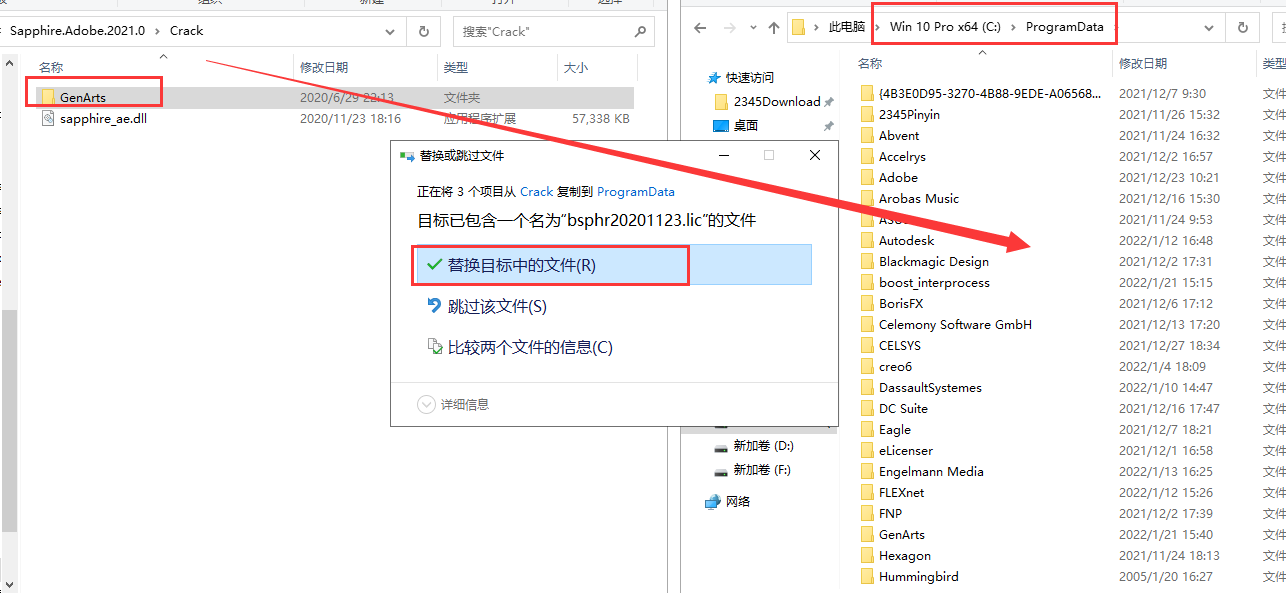Open the new volume (F:) drive
The image size is (1286, 593).
(762, 469)
